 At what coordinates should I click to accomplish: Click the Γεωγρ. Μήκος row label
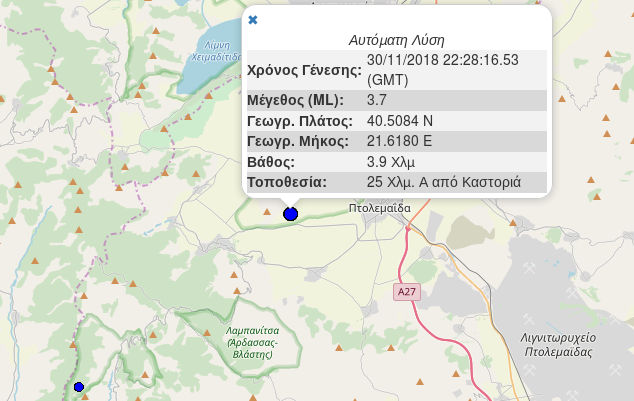[299, 141]
